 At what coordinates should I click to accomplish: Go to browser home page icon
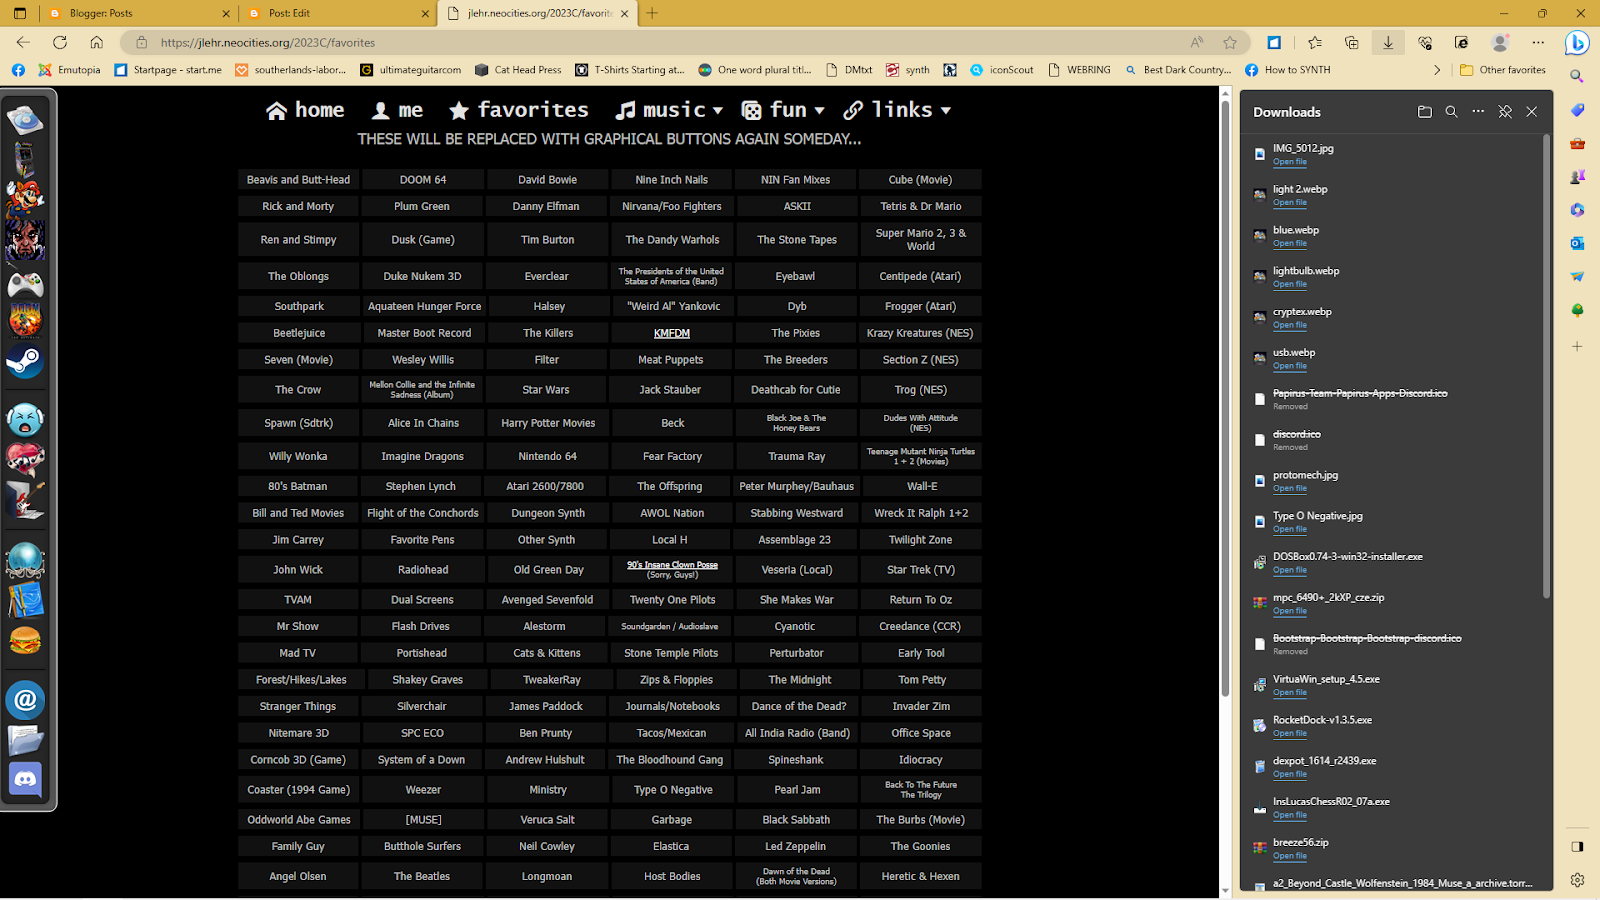(x=96, y=42)
